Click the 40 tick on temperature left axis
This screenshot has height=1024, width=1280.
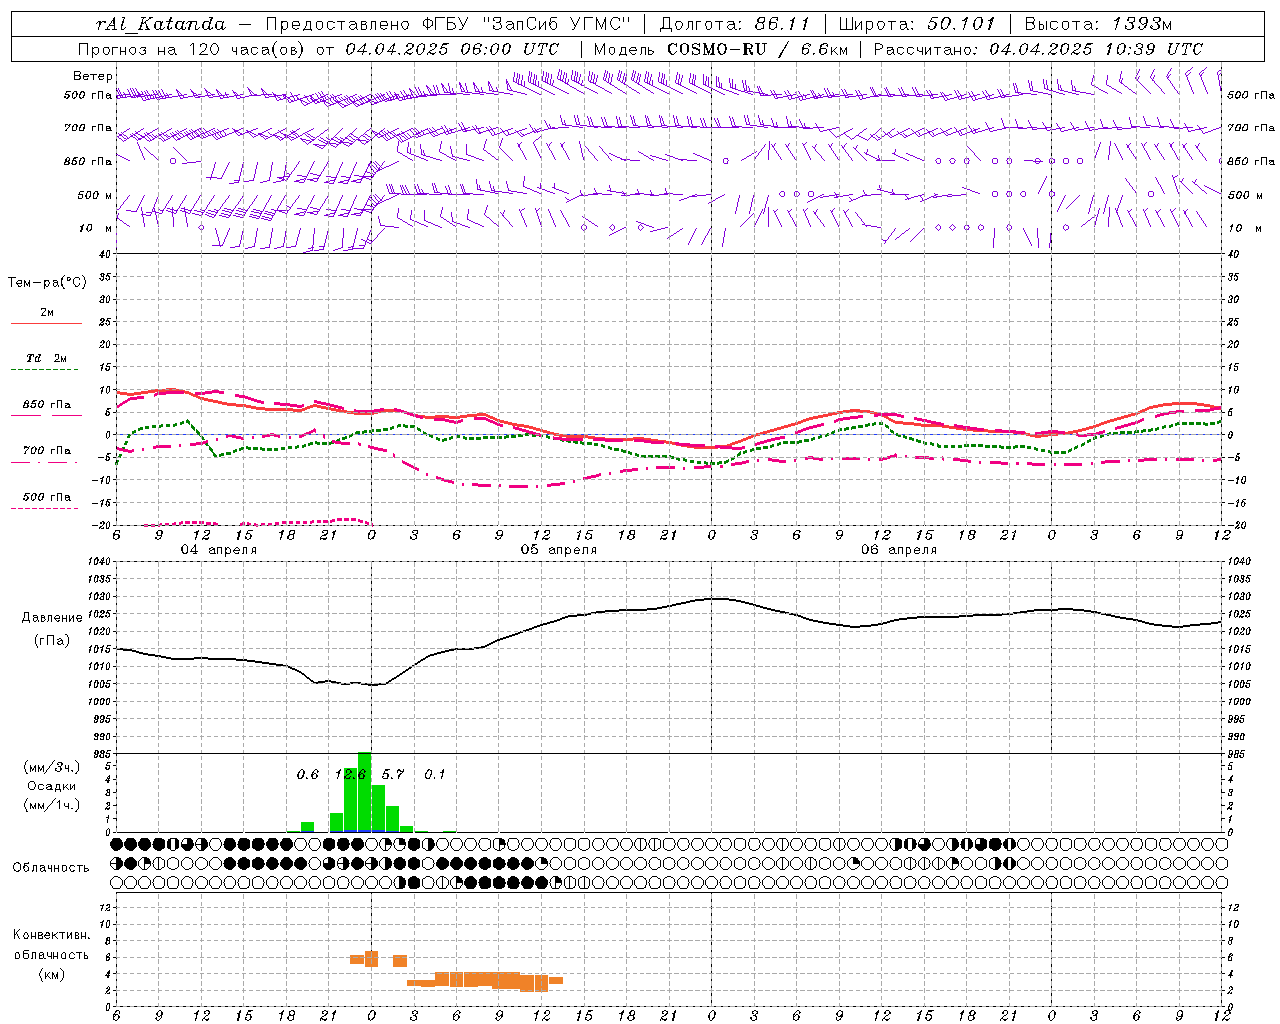[103, 254]
